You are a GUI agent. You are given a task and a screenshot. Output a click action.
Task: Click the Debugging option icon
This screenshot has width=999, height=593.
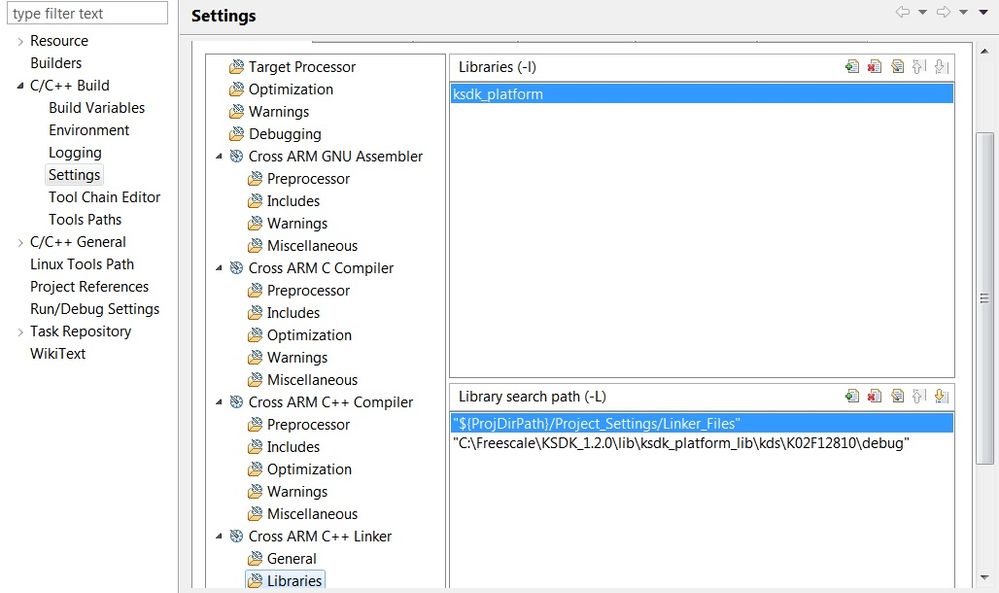tap(236, 134)
